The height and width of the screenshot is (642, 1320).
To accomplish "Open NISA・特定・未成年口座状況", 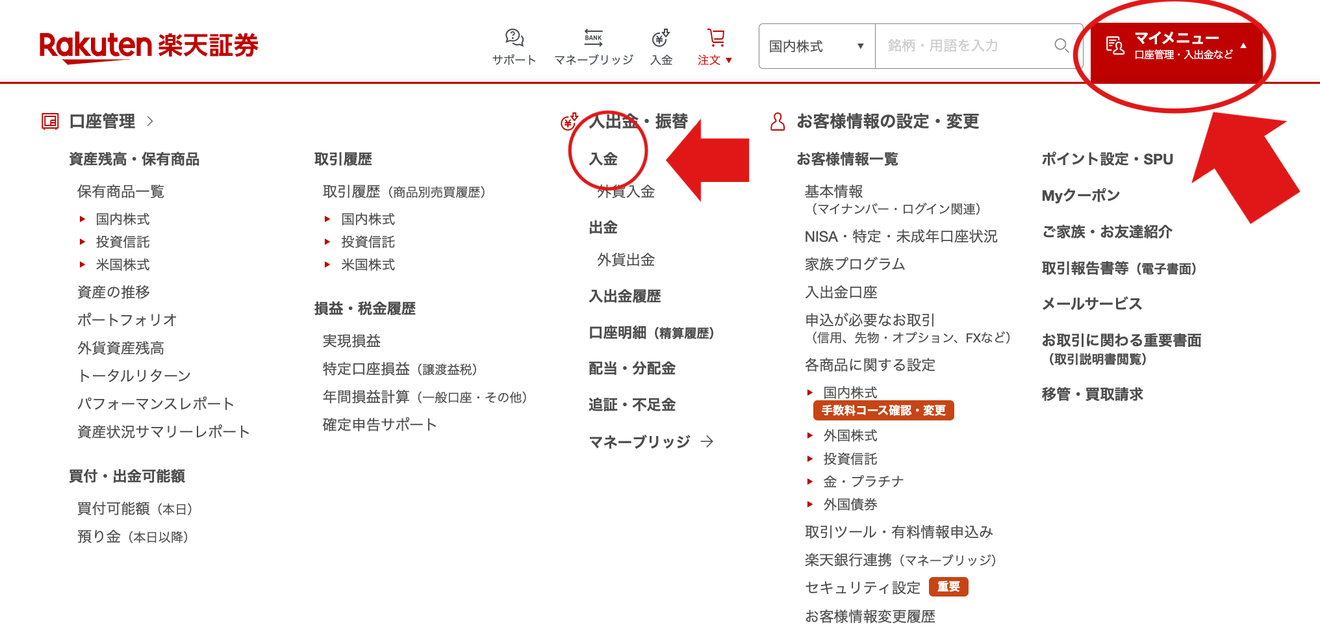I will pyautogui.click(x=901, y=236).
